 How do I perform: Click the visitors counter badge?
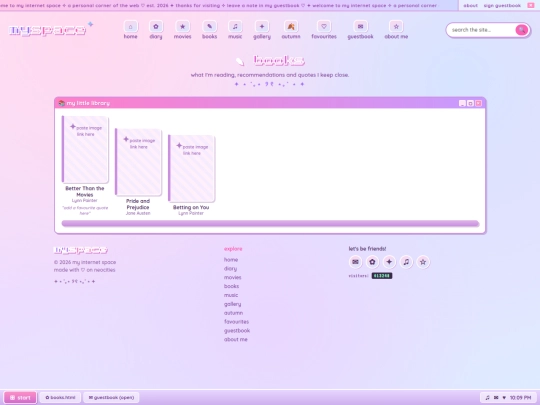coord(382,276)
